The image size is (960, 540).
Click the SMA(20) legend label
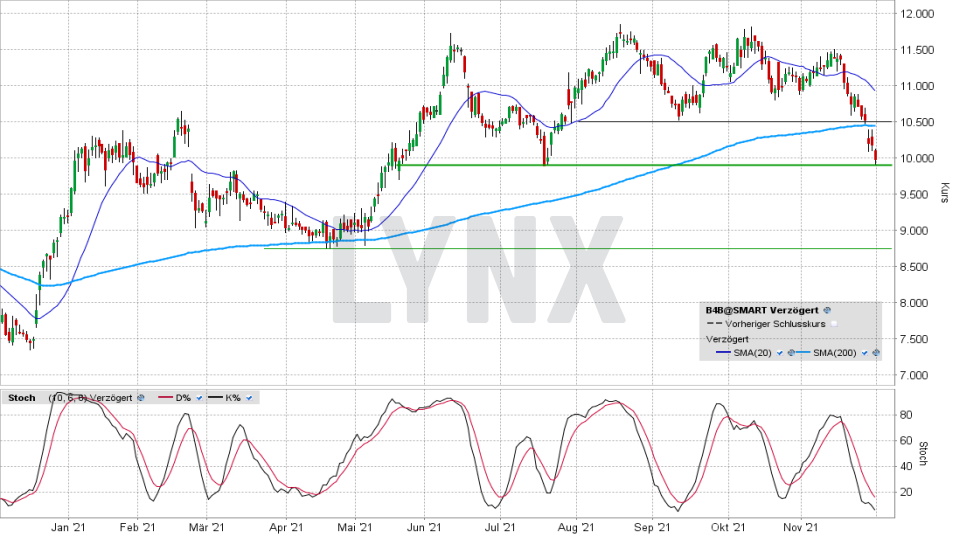[x=752, y=353]
